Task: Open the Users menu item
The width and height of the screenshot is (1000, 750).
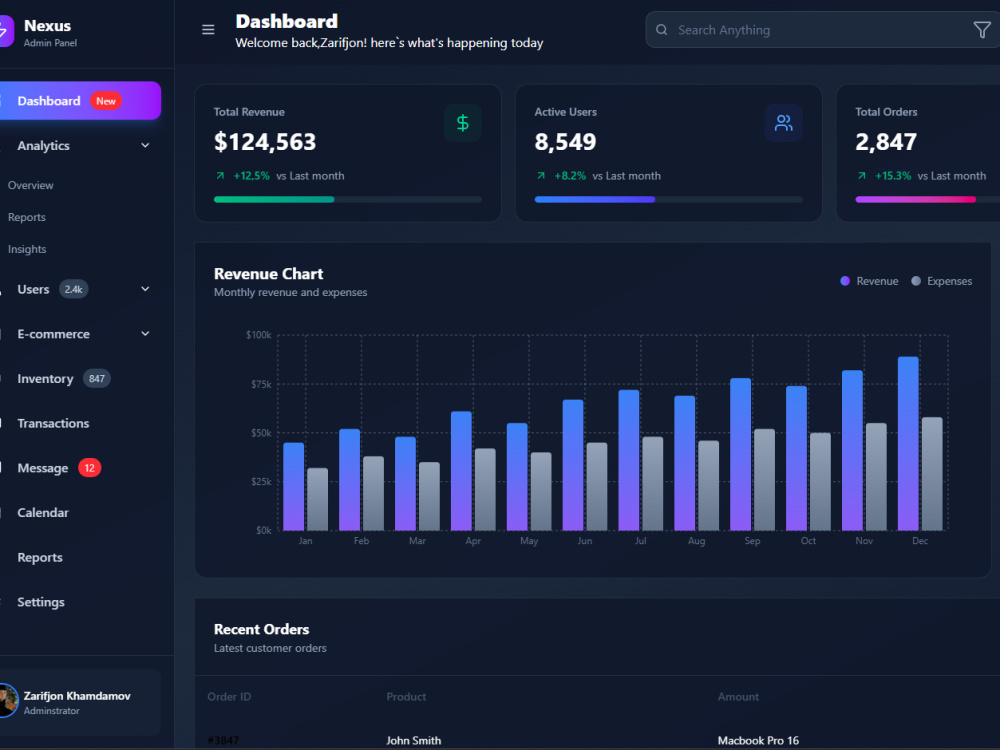Action: pyautogui.click(x=80, y=289)
